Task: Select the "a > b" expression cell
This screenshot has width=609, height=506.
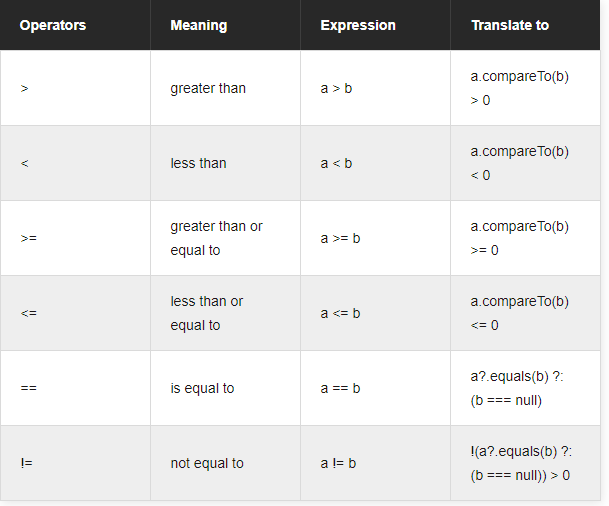Action: [336, 88]
